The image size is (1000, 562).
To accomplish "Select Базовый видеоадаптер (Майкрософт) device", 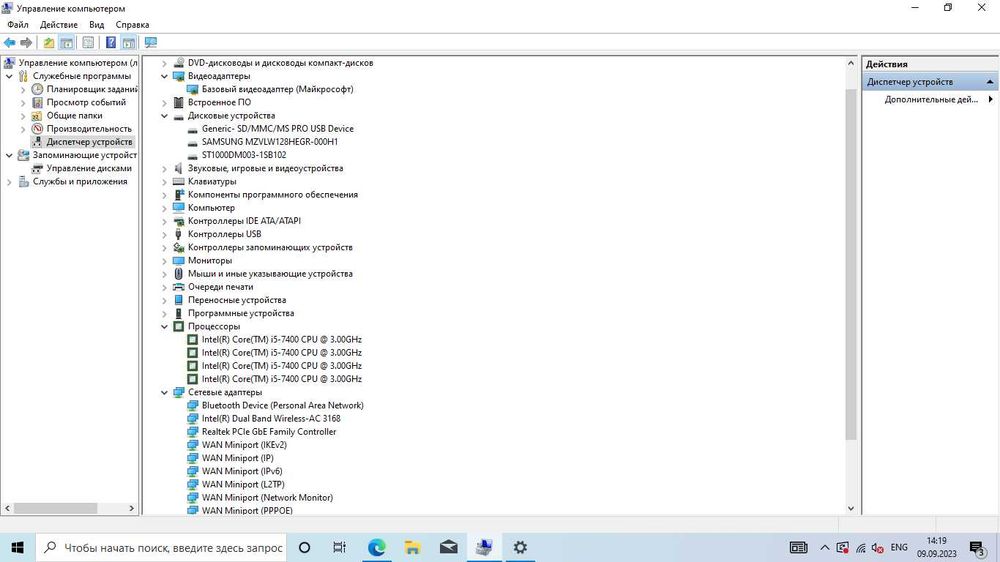I will pos(277,89).
